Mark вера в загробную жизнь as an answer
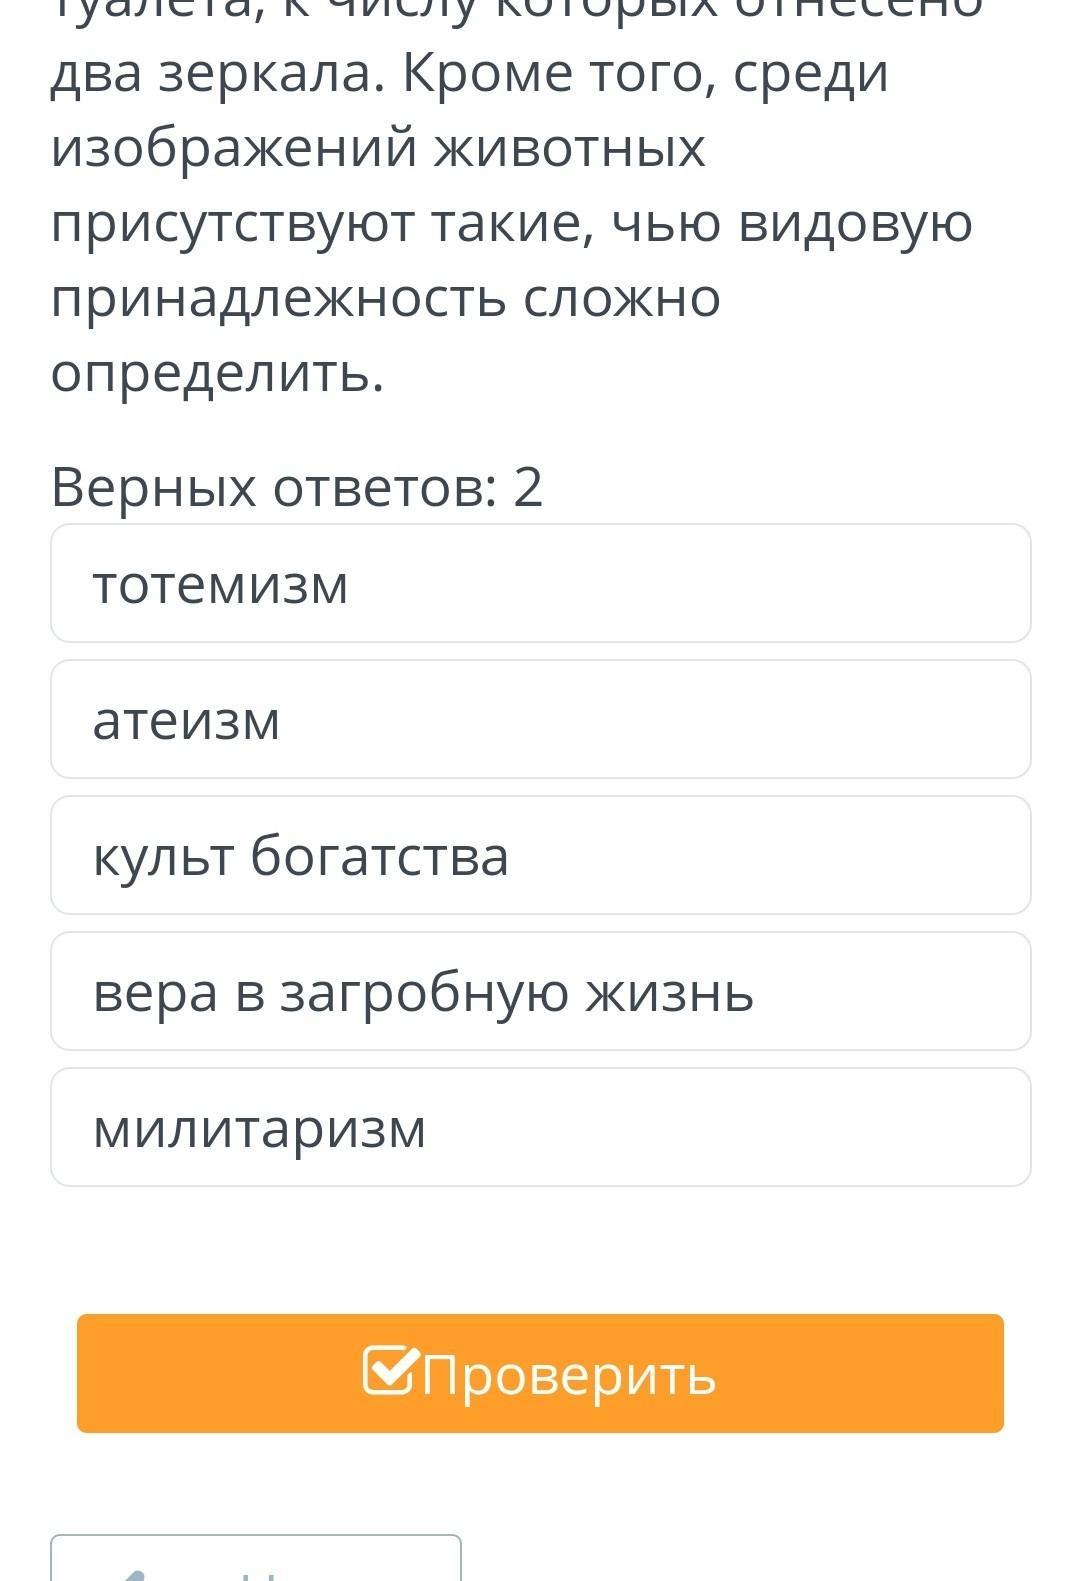The width and height of the screenshot is (1080, 1581). tap(540, 992)
